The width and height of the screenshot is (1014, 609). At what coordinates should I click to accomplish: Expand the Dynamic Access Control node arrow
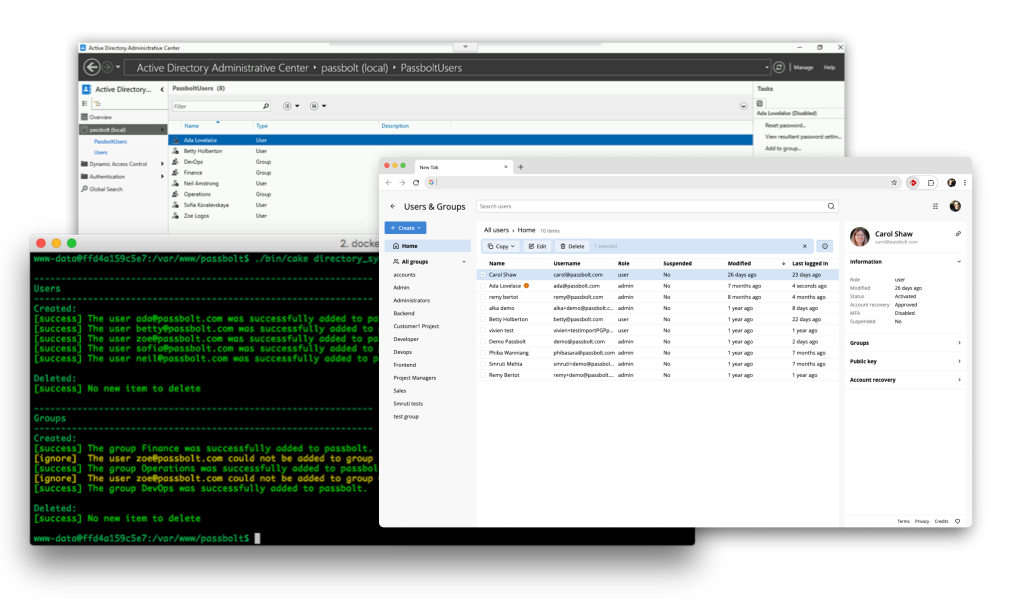162,164
